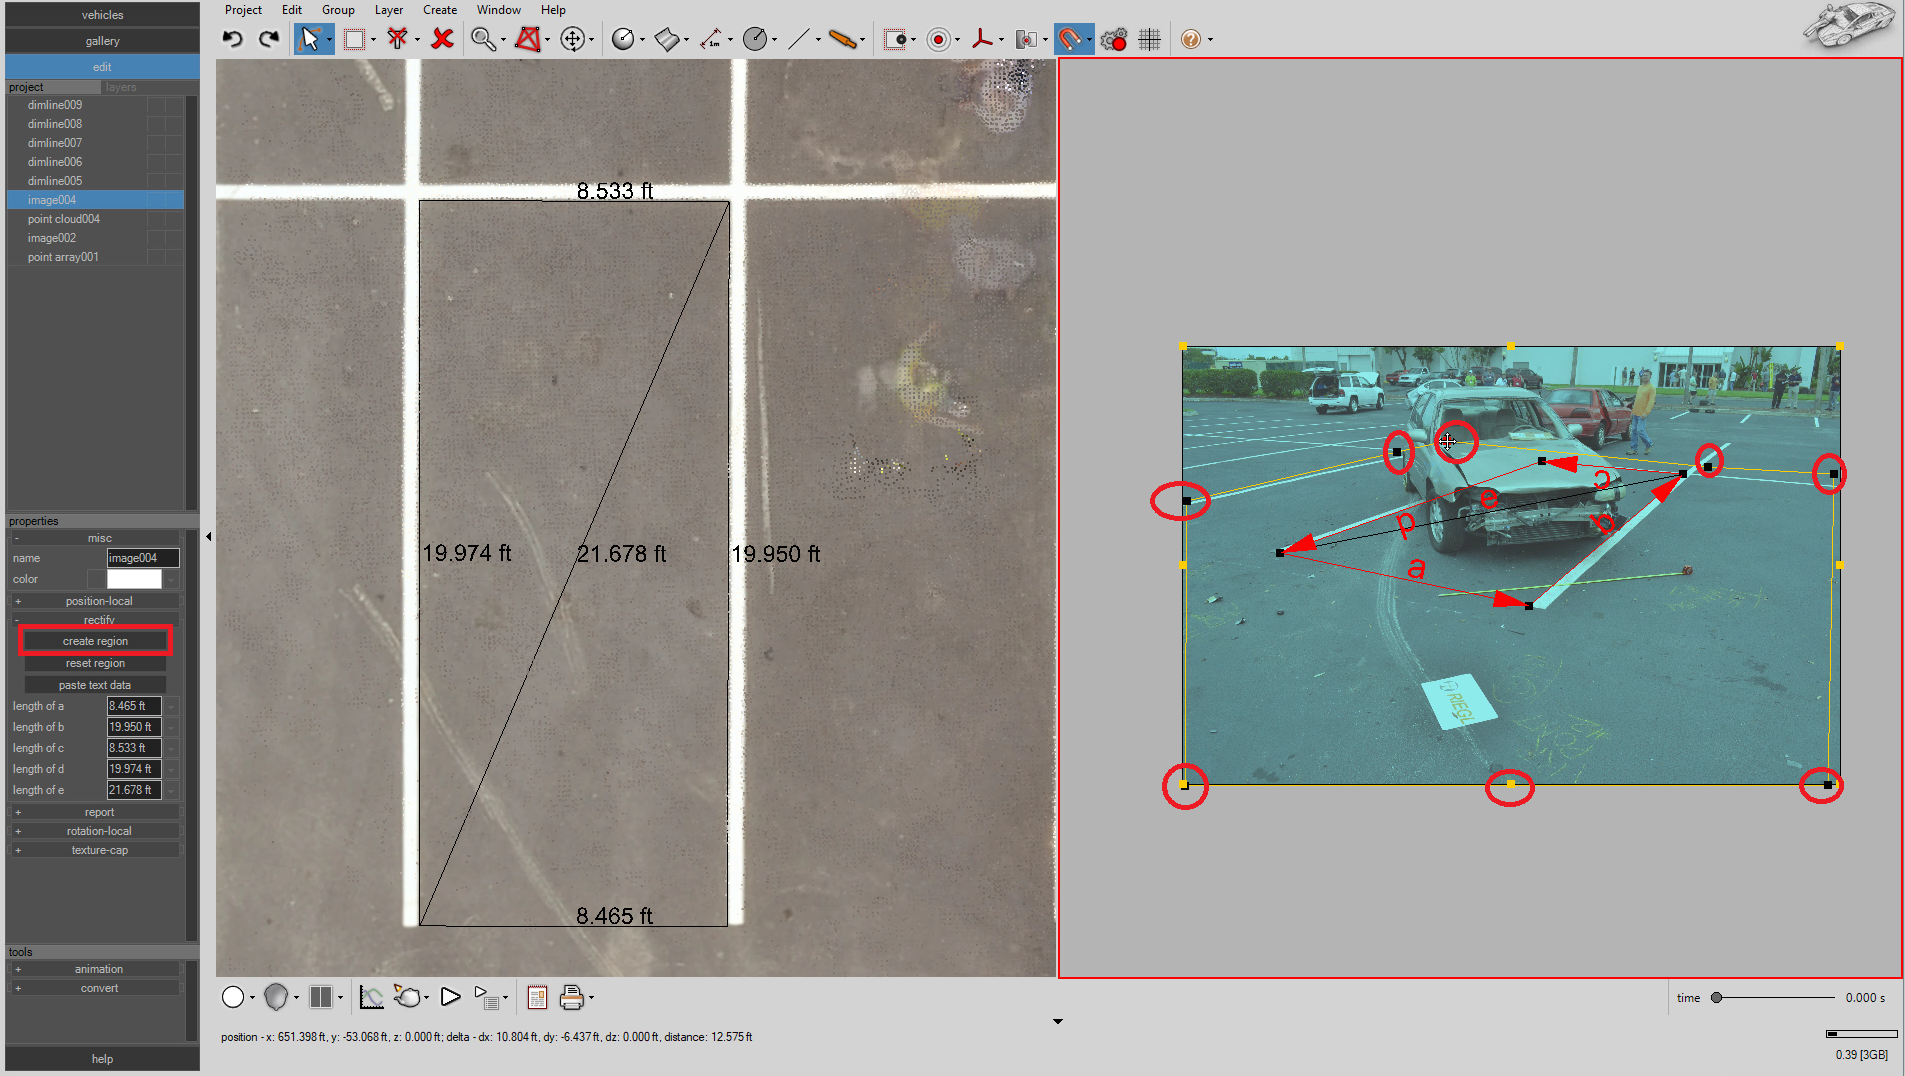Click the undo arrow icon
1905x1076 pixels.
[232, 39]
